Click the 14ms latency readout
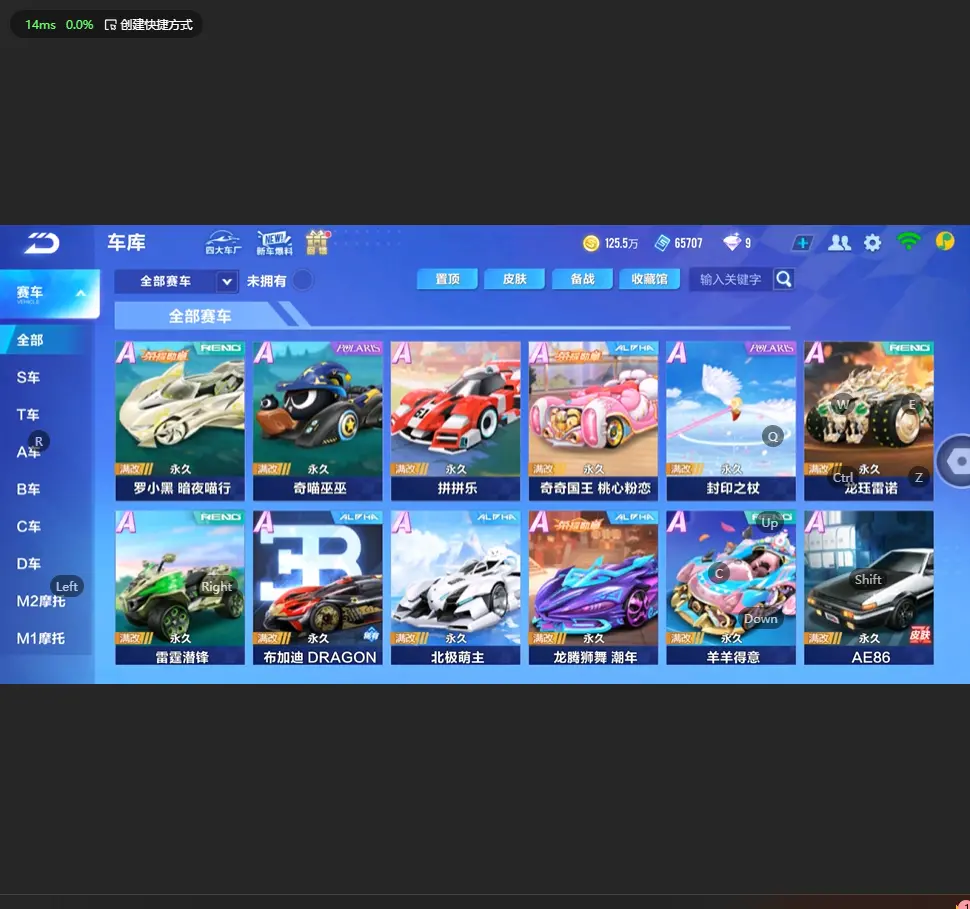The height and width of the screenshot is (909, 970). point(40,25)
